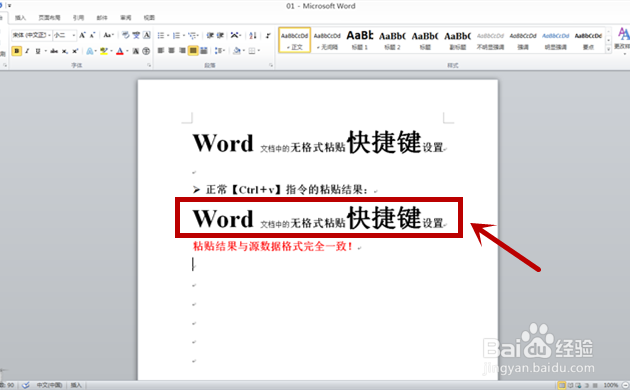Toggle Align Text Left
The height and width of the screenshot is (390, 630).
161,51
